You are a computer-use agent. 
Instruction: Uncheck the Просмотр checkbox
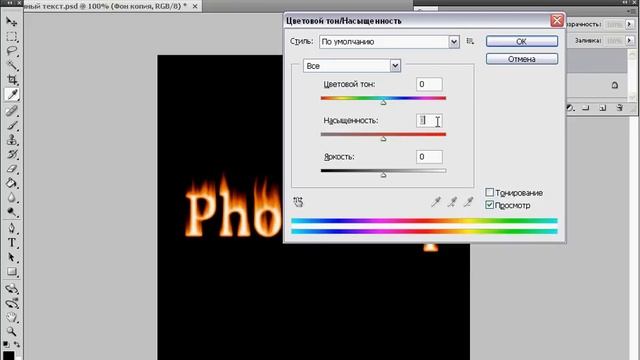tap(490, 204)
